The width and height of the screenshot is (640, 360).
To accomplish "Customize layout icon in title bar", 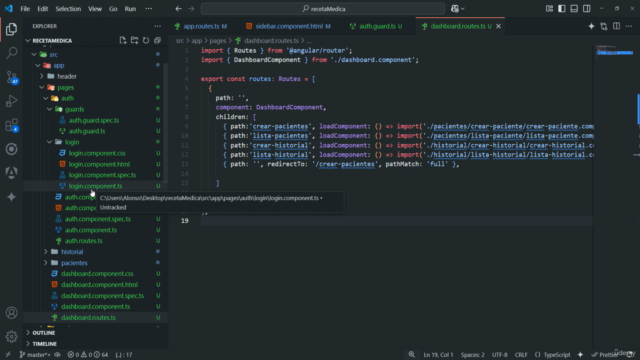I will pyautogui.click(x=549, y=9).
